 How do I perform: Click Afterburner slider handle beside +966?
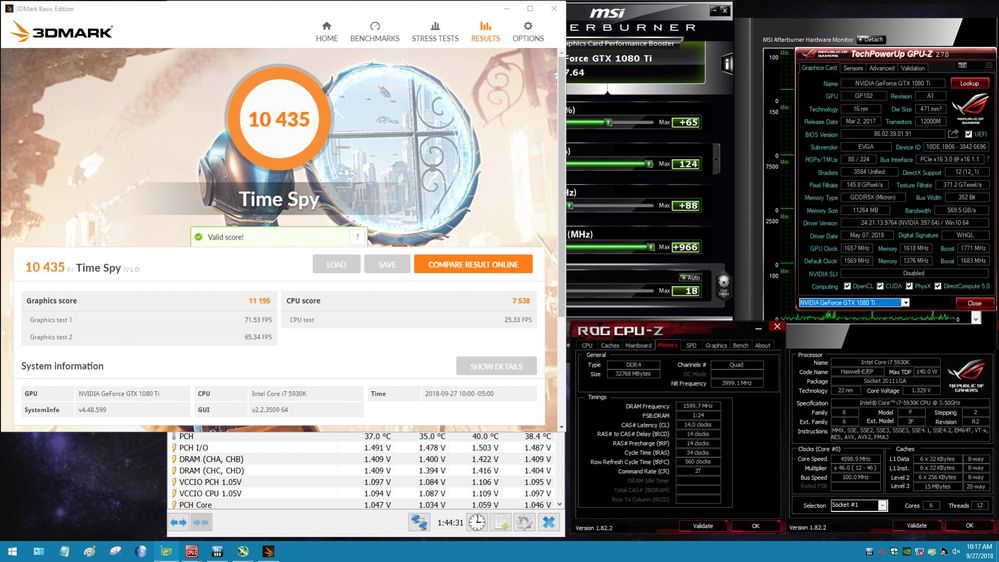pos(650,247)
